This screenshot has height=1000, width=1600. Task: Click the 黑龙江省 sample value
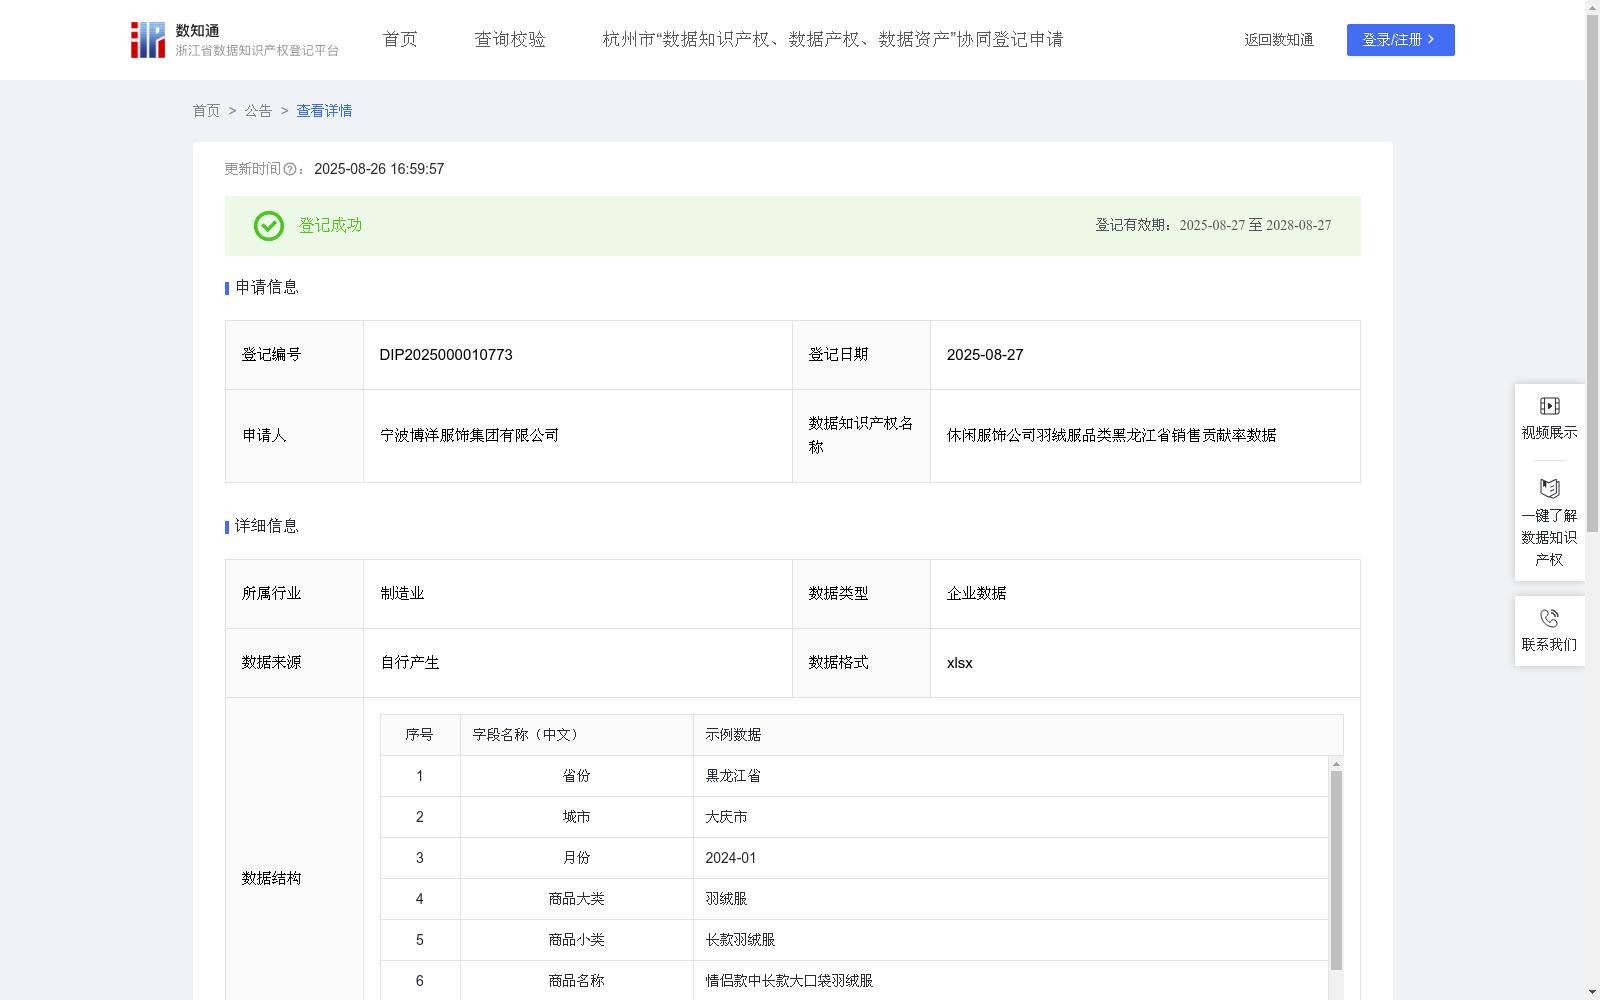click(733, 776)
